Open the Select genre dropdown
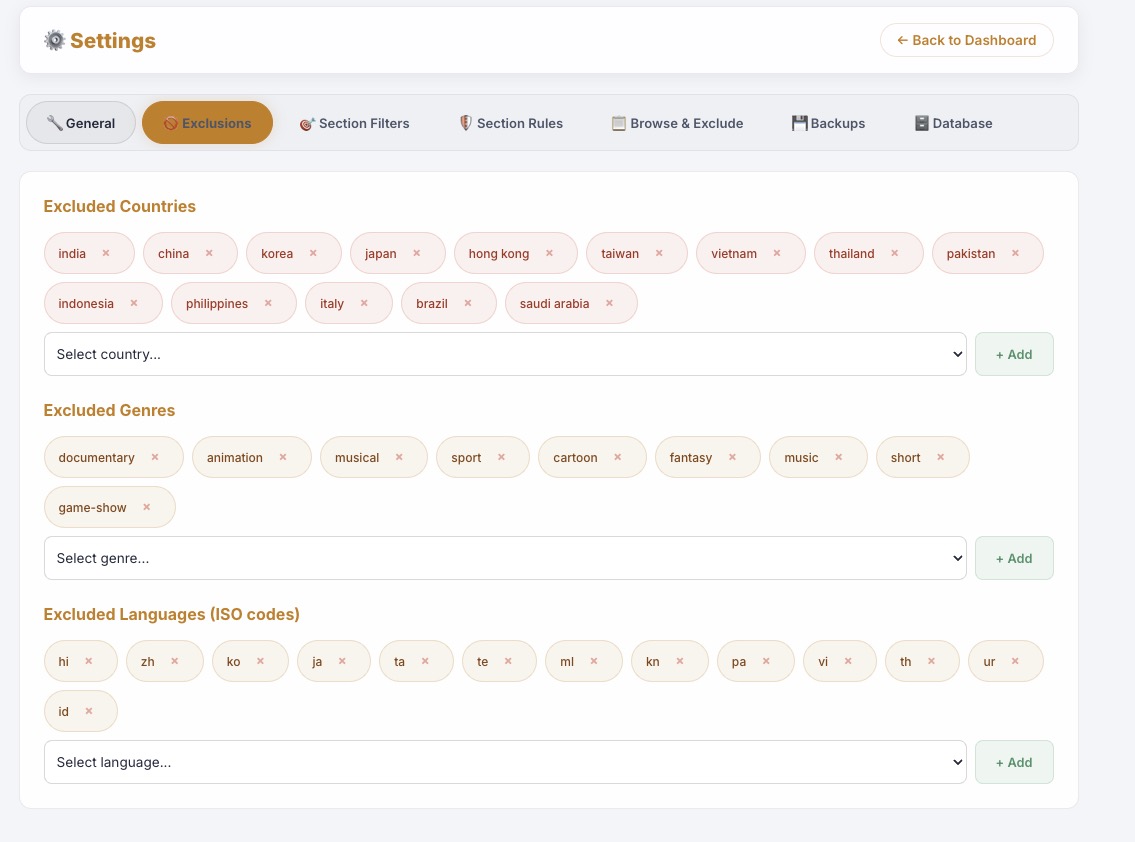 click(x=505, y=558)
